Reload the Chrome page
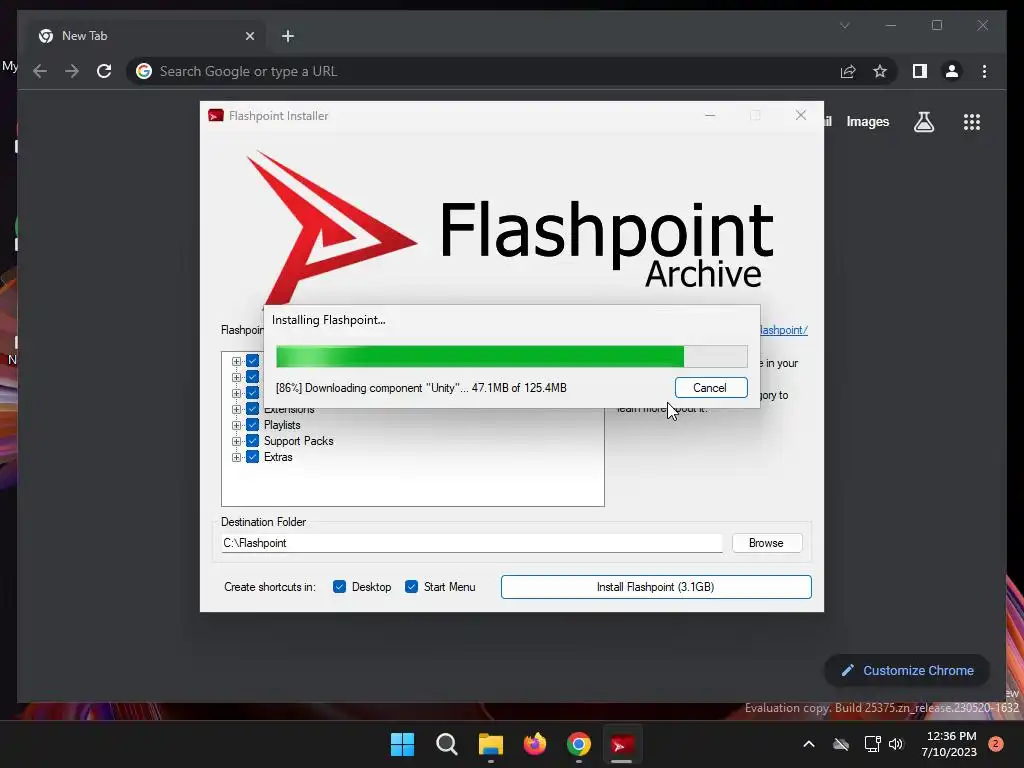The image size is (1024, 768). (x=104, y=71)
